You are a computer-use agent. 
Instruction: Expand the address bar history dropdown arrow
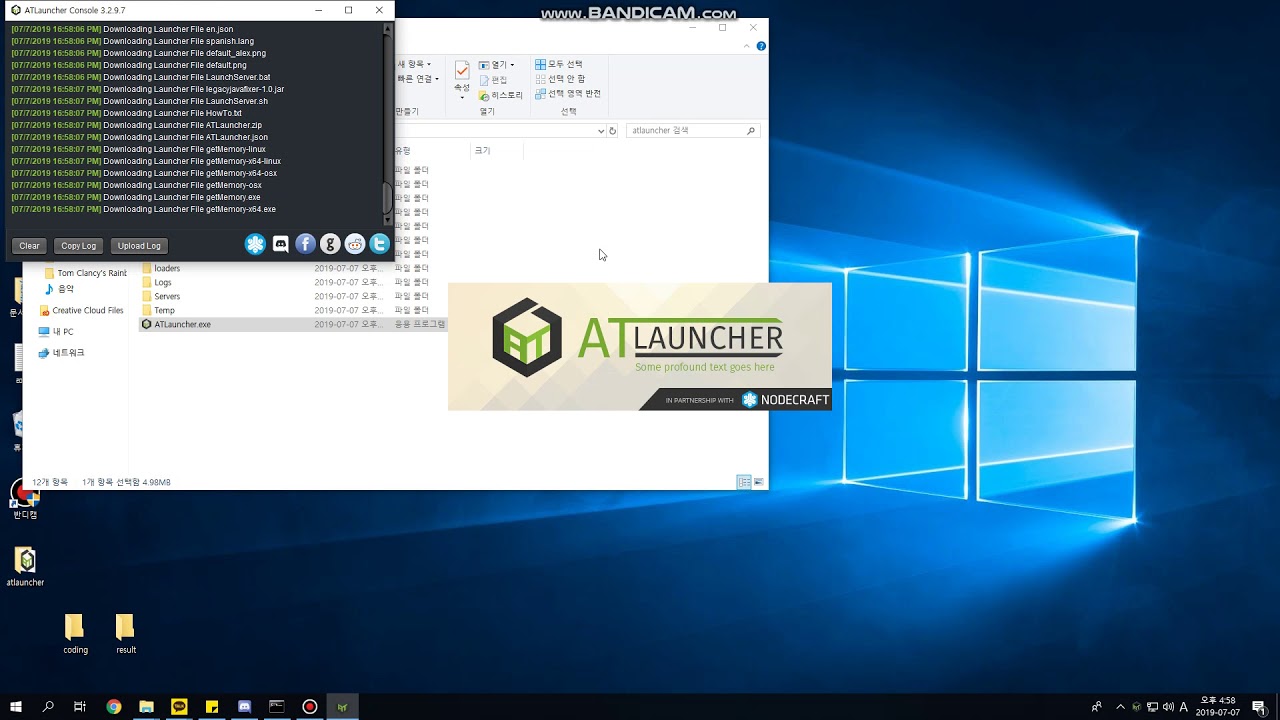point(601,131)
